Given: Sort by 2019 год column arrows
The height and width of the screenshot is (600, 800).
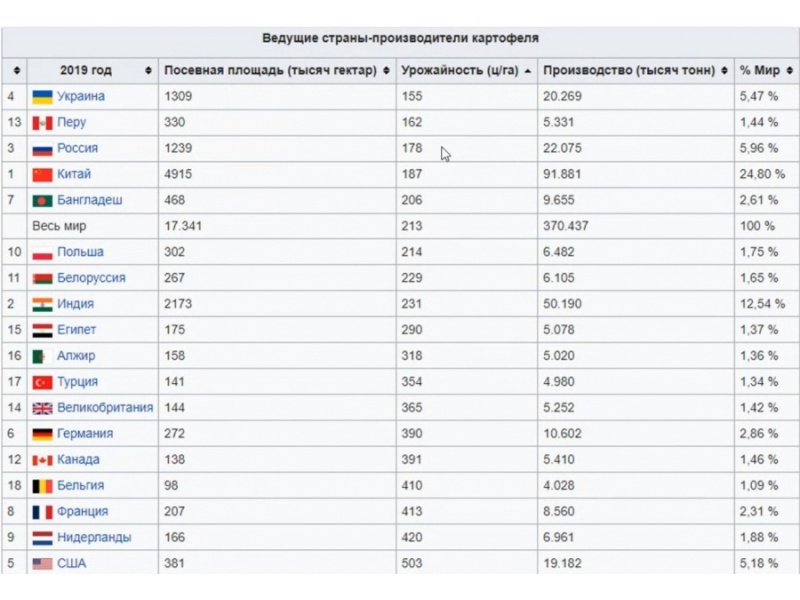Looking at the screenshot, I should point(149,71).
